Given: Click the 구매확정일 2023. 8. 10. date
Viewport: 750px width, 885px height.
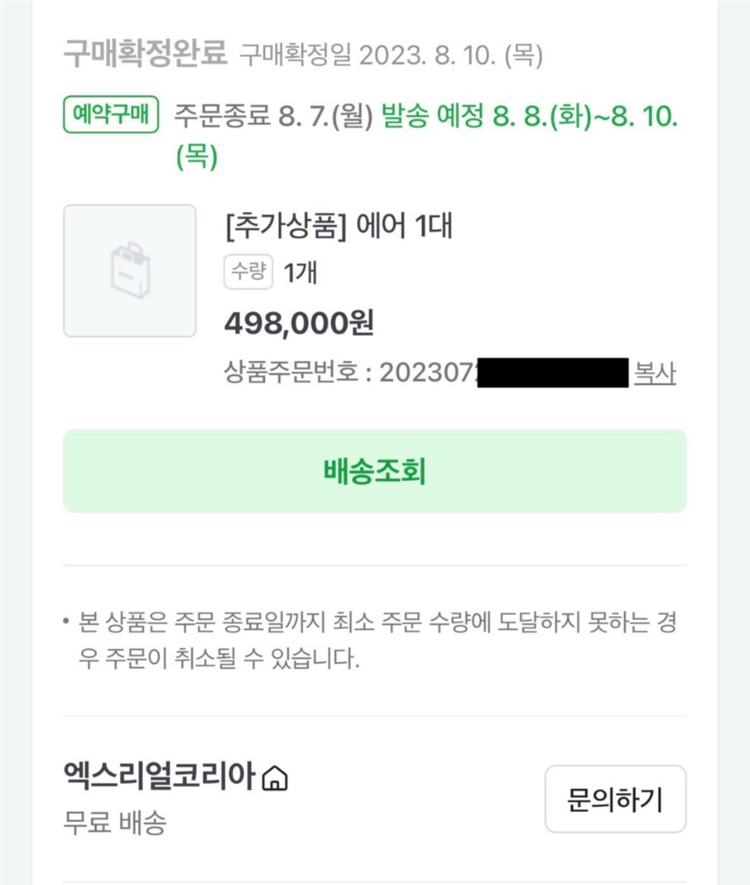Looking at the screenshot, I should pyautogui.click(x=392, y=55).
